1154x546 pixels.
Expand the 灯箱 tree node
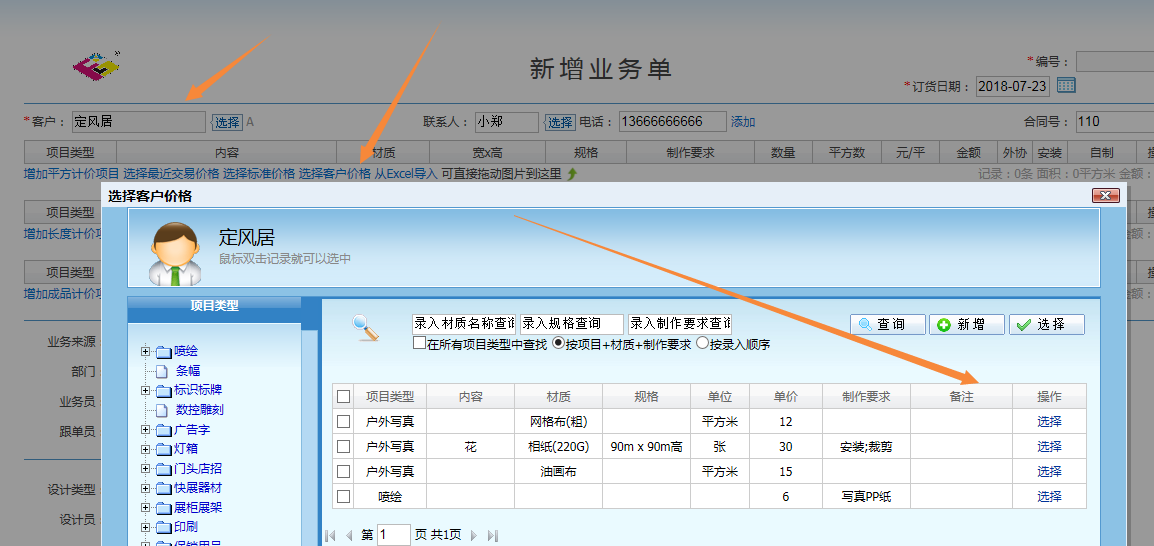[146, 449]
